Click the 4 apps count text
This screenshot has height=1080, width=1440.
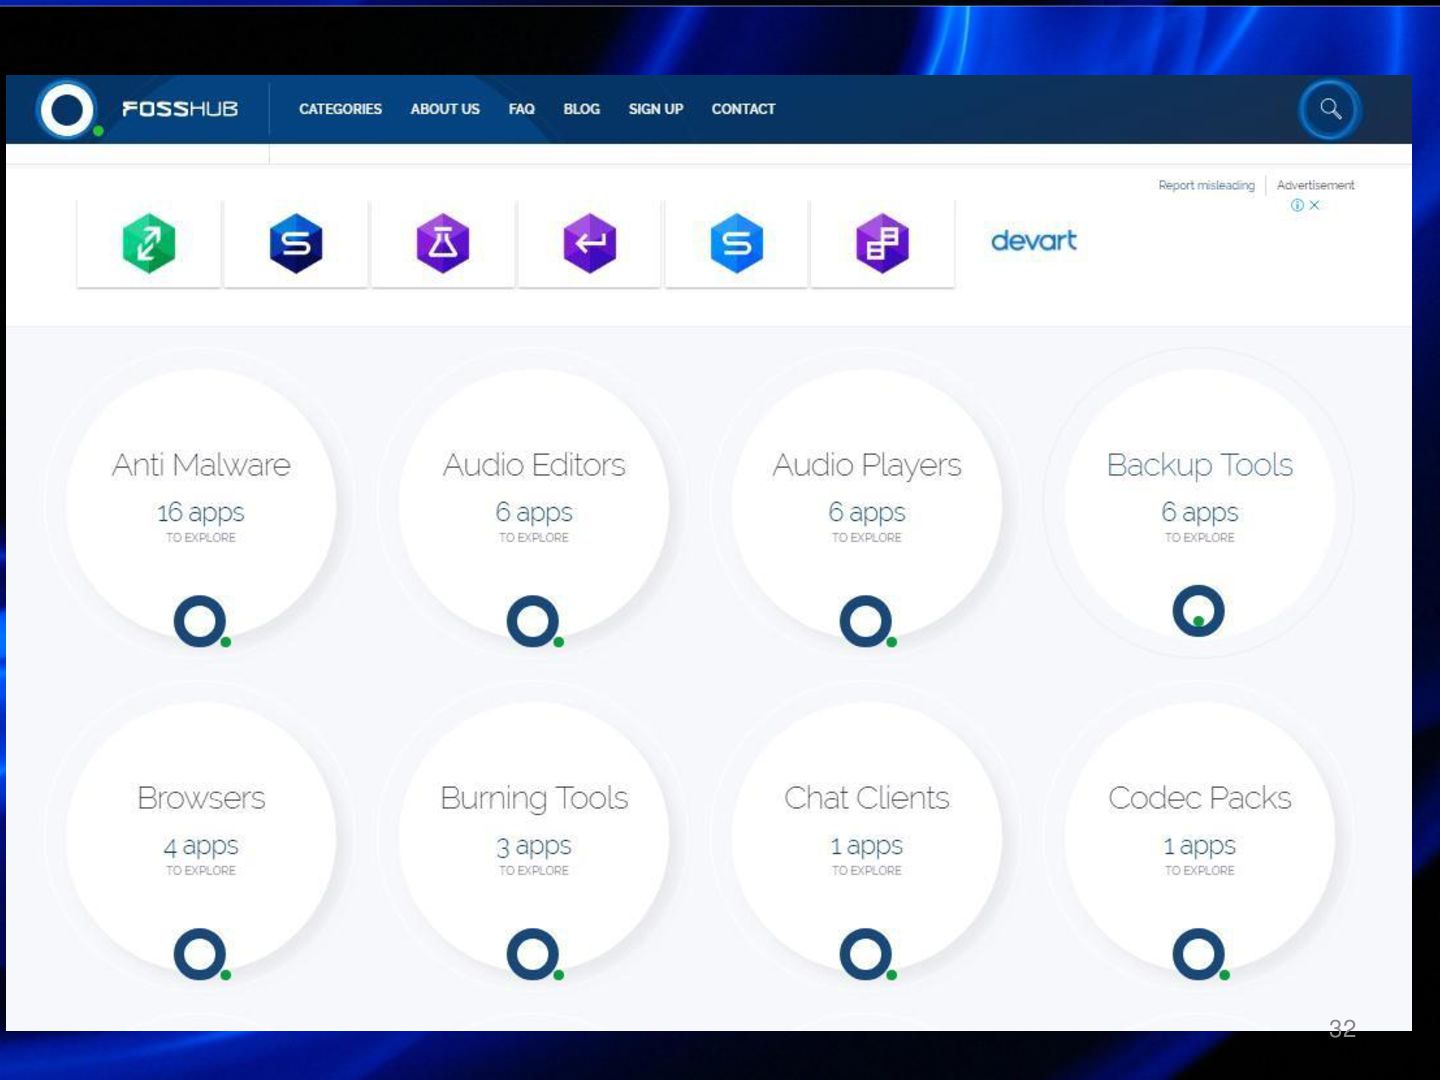point(201,846)
